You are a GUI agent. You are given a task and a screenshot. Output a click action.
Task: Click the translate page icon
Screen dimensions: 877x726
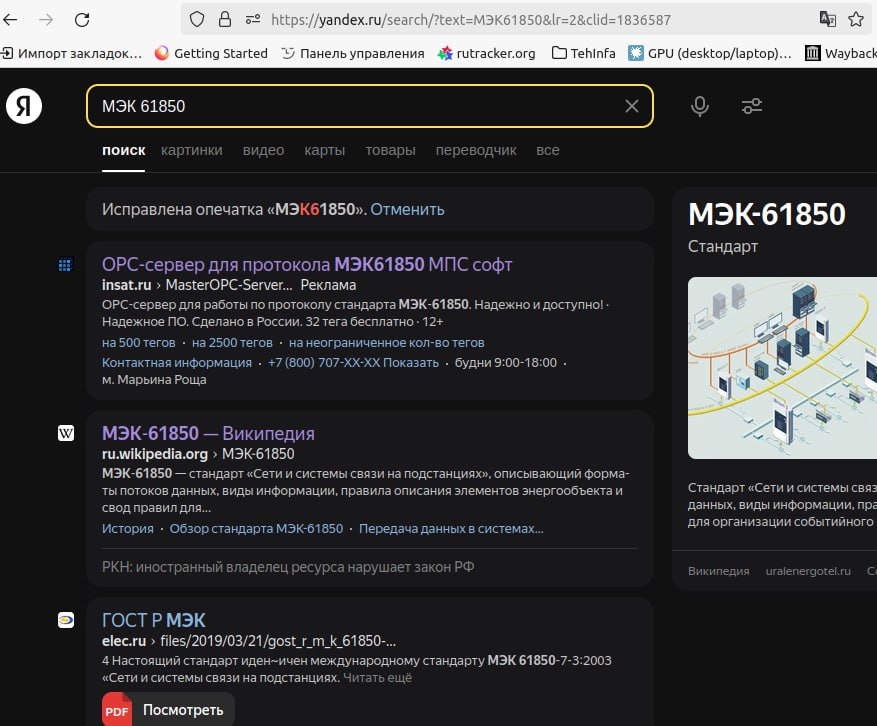828,20
